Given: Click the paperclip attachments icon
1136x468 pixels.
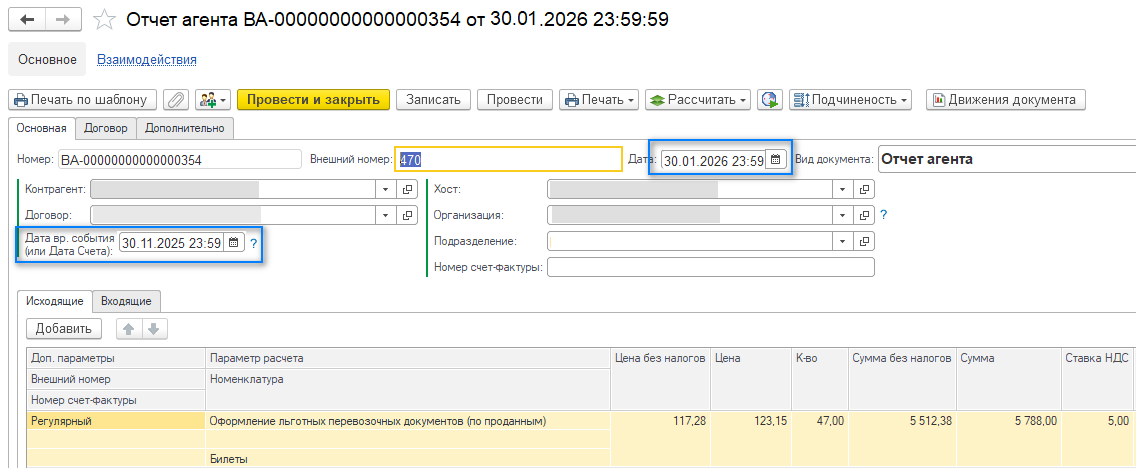Looking at the screenshot, I should 176,100.
